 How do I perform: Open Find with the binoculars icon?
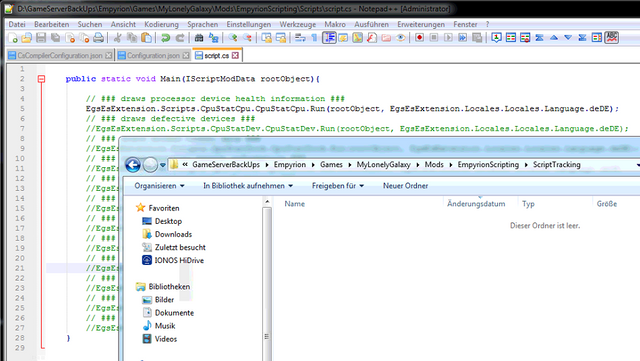coord(199,38)
